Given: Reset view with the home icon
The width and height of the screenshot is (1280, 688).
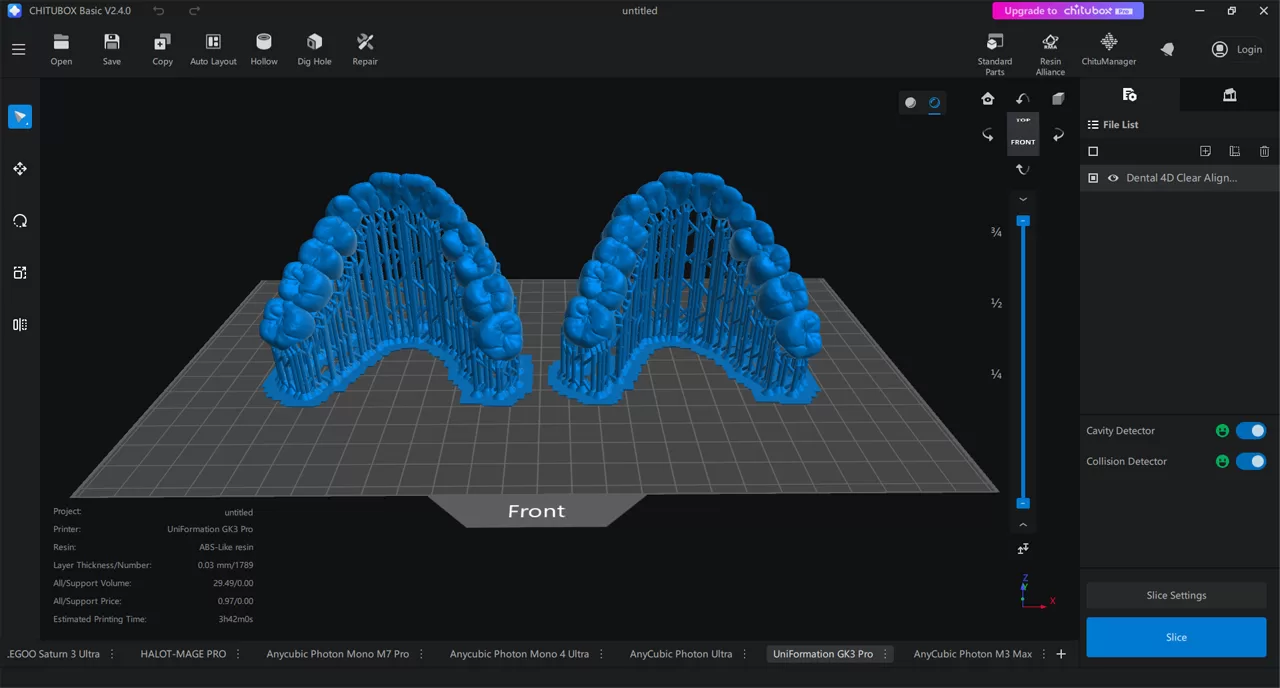Looking at the screenshot, I should click(x=987, y=98).
